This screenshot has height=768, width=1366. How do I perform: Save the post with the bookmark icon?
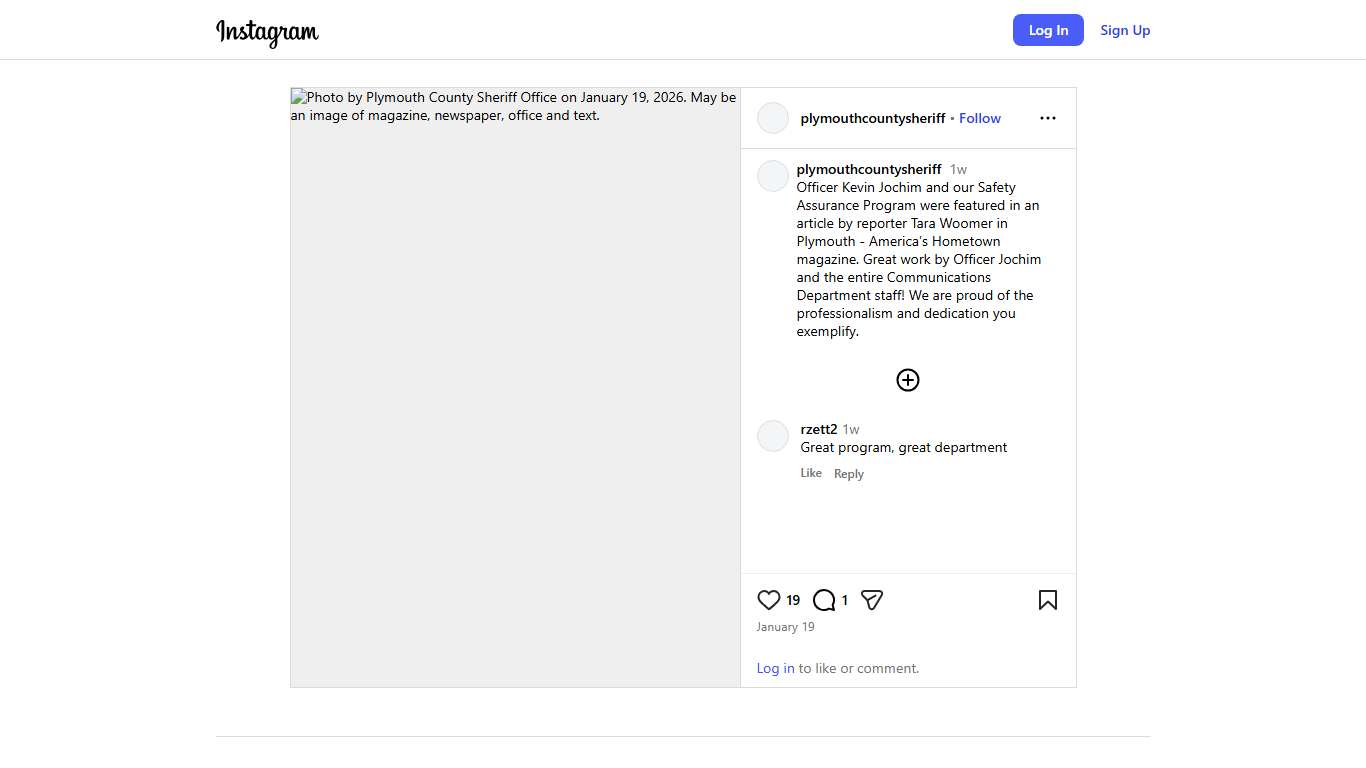[x=1047, y=600]
